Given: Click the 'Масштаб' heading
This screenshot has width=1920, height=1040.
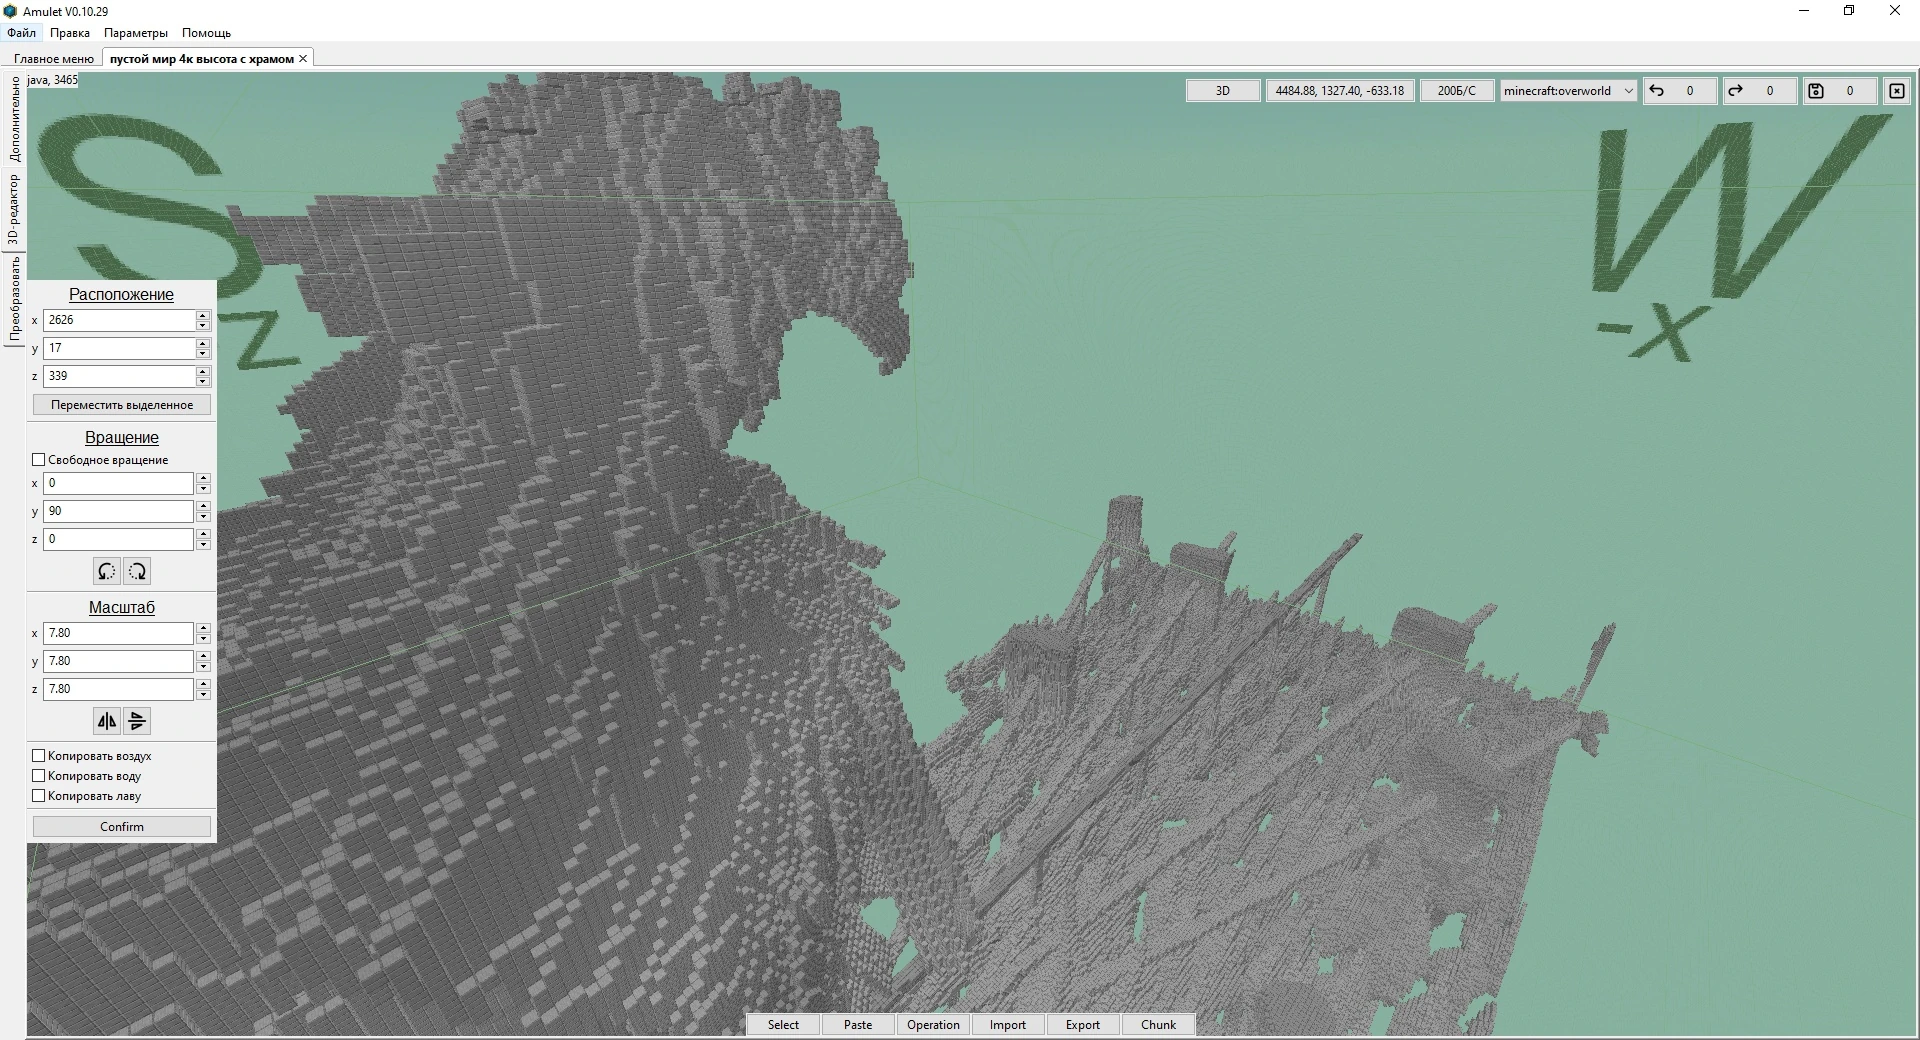Looking at the screenshot, I should [122, 608].
